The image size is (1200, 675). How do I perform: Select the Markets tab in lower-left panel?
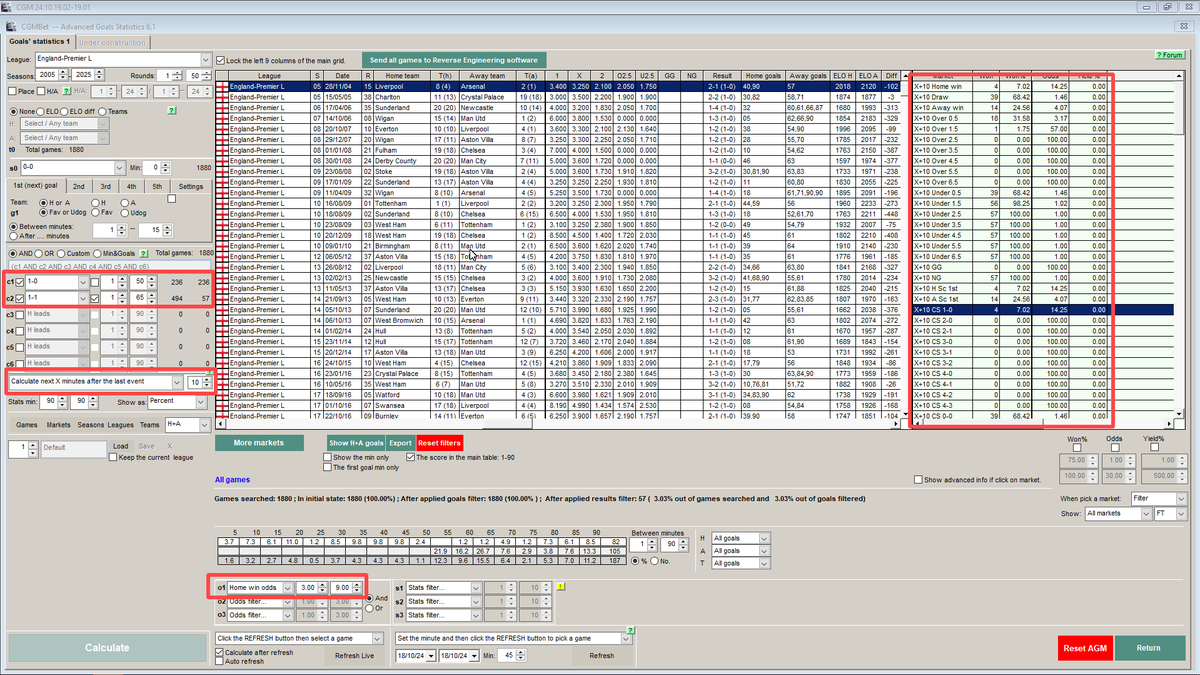coord(58,425)
